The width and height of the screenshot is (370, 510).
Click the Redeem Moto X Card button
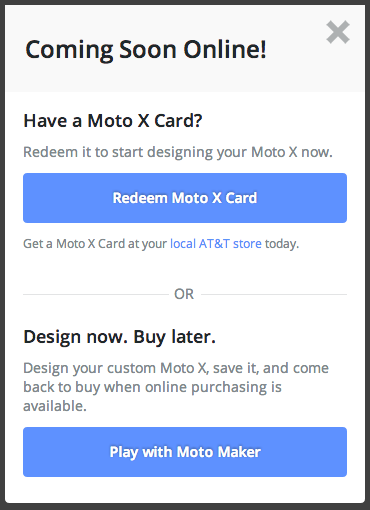pyautogui.click(x=185, y=198)
